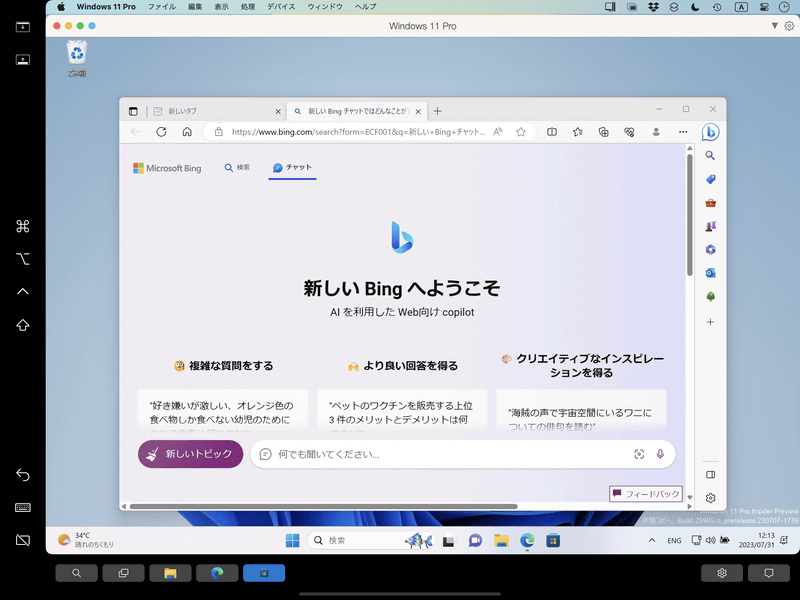Open the Recycle Bin desktop icon

pos(77,58)
